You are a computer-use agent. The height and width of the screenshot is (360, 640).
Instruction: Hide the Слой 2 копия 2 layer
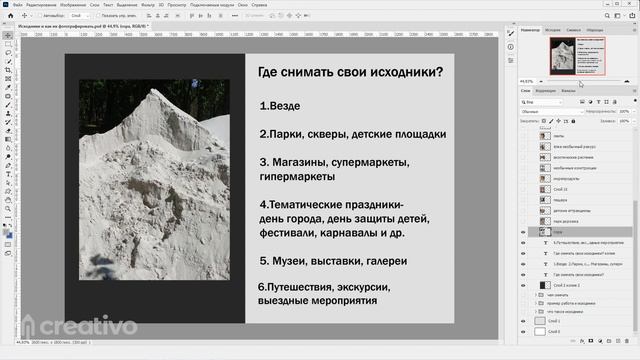click(523, 285)
